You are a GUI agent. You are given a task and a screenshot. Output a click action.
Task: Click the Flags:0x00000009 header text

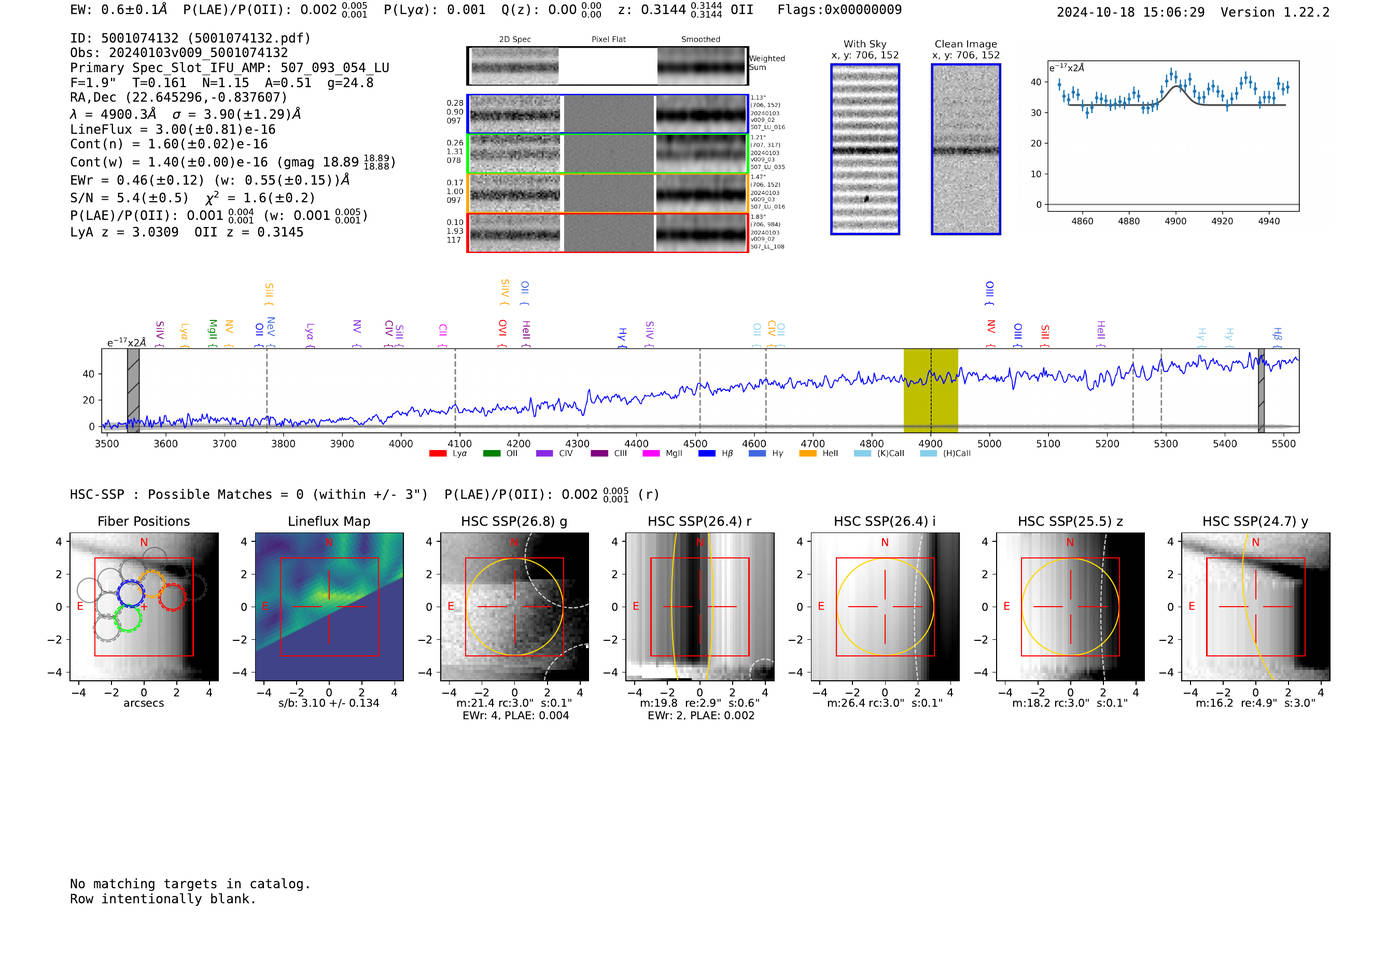point(840,10)
